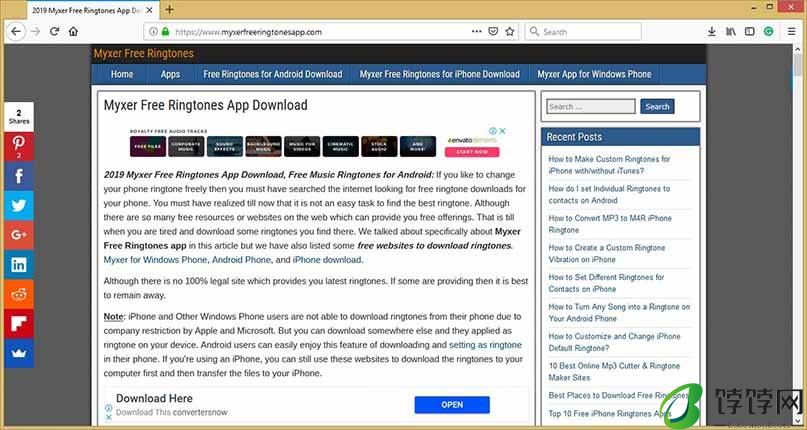Open page actions three-dots menu

(x=477, y=31)
